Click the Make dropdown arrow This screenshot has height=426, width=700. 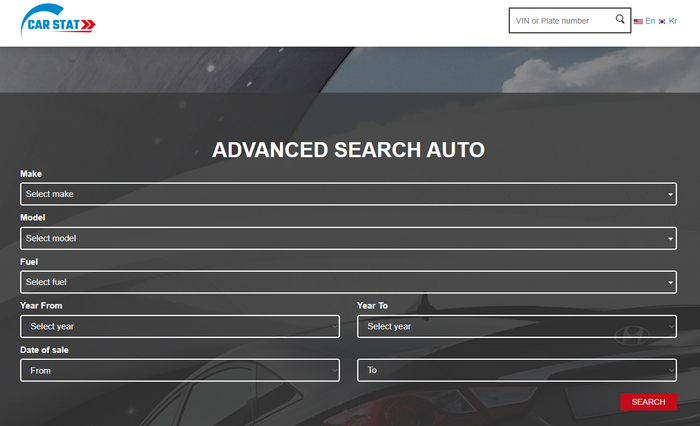click(x=670, y=195)
